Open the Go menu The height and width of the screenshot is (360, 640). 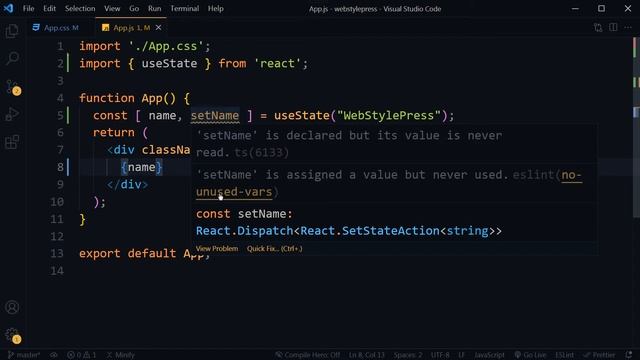point(134,8)
